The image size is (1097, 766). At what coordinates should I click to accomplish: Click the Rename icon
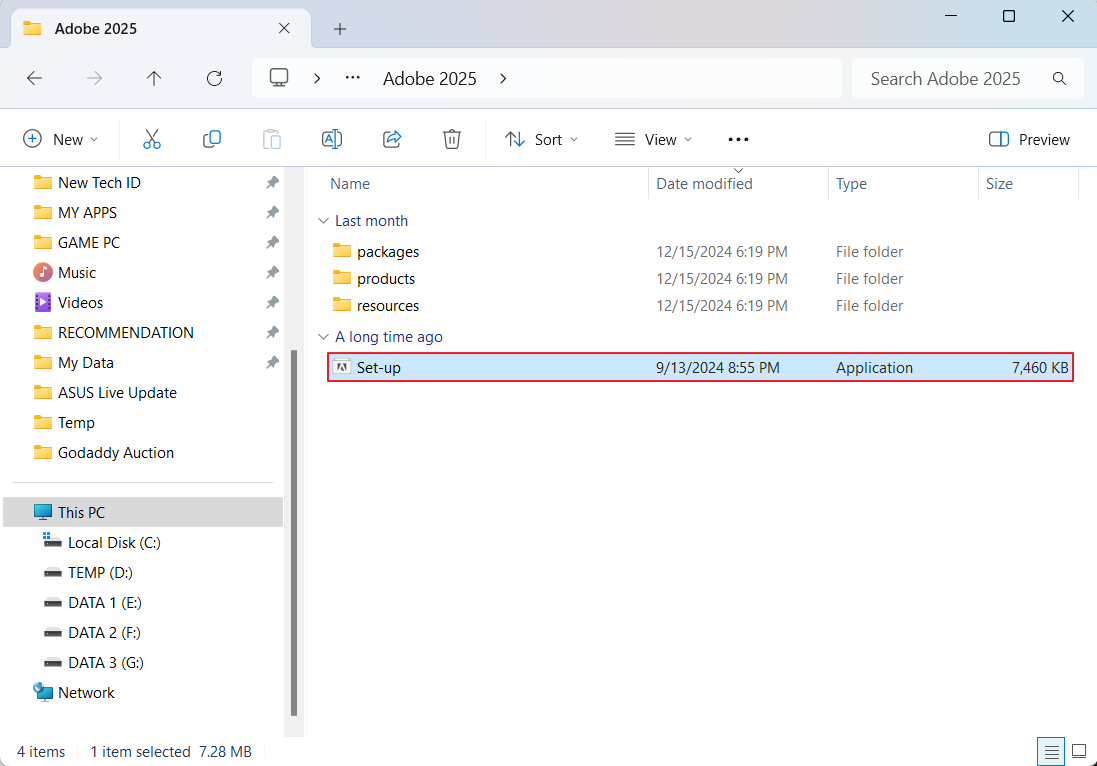[x=332, y=139]
